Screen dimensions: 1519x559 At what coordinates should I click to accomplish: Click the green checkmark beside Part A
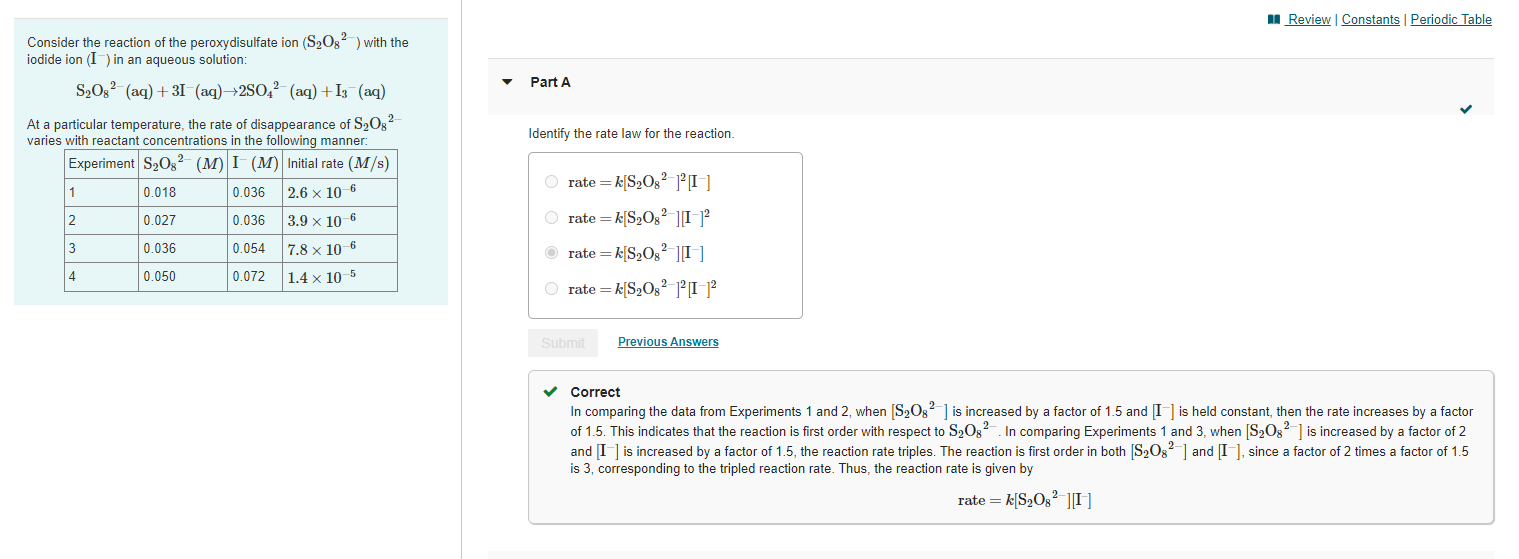1466,109
